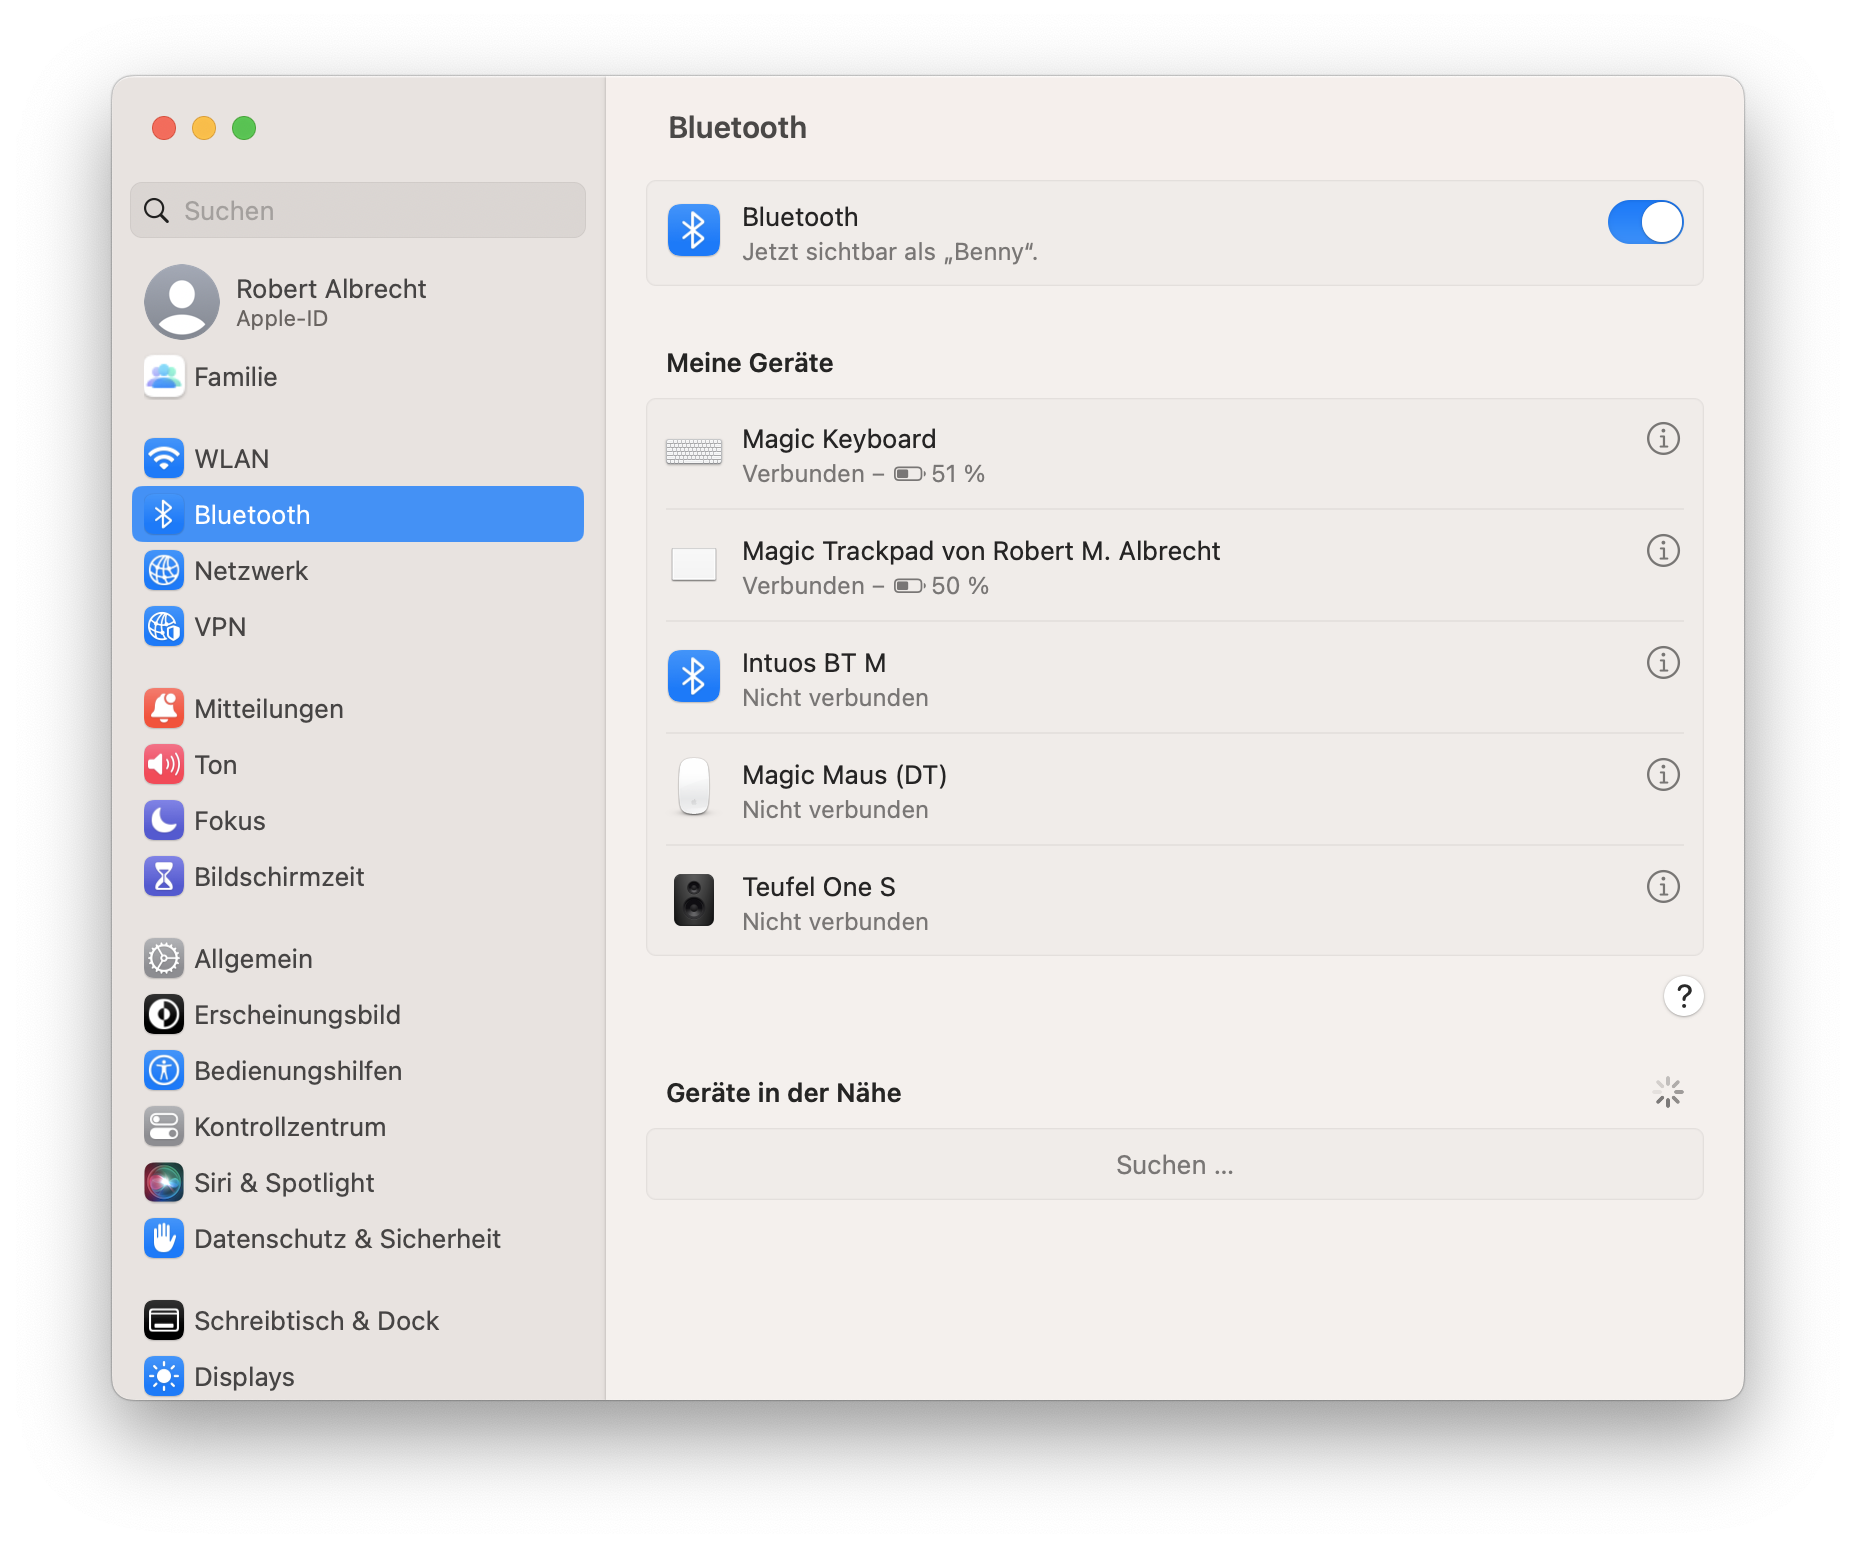Switch to Fokus settings
Image resolution: width=1856 pixels, height=1548 pixels.
tap(229, 821)
